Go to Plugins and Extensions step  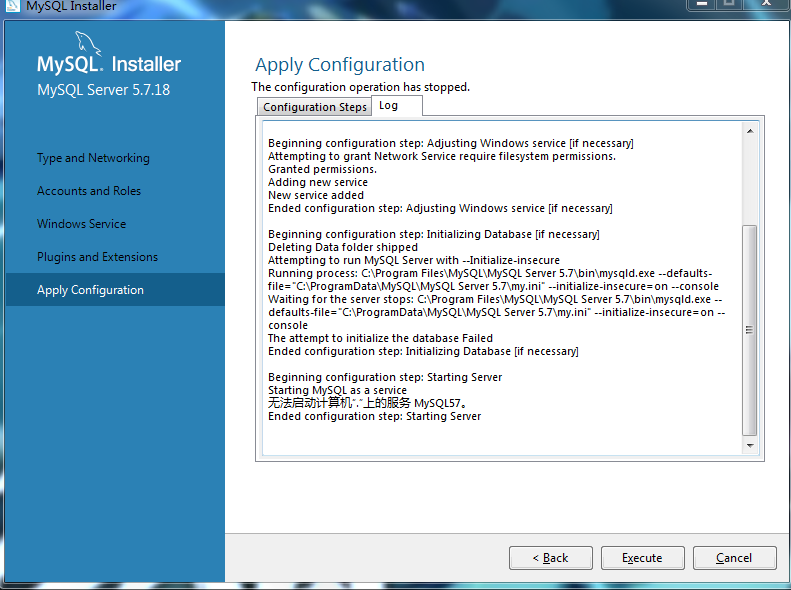97,257
